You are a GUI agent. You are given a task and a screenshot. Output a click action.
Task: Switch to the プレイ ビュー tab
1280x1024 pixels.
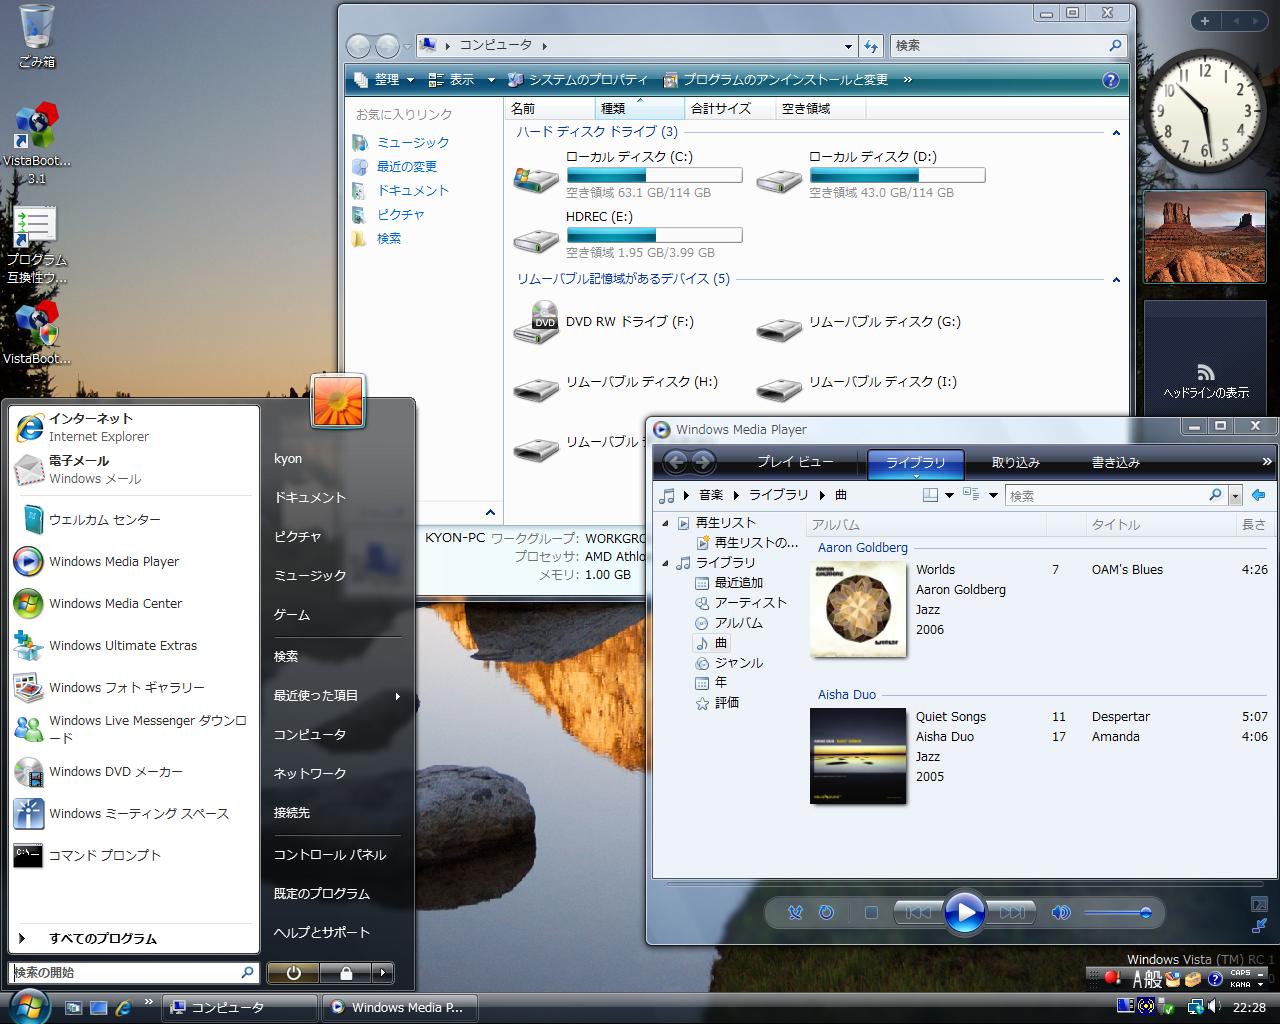tap(795, 462)
